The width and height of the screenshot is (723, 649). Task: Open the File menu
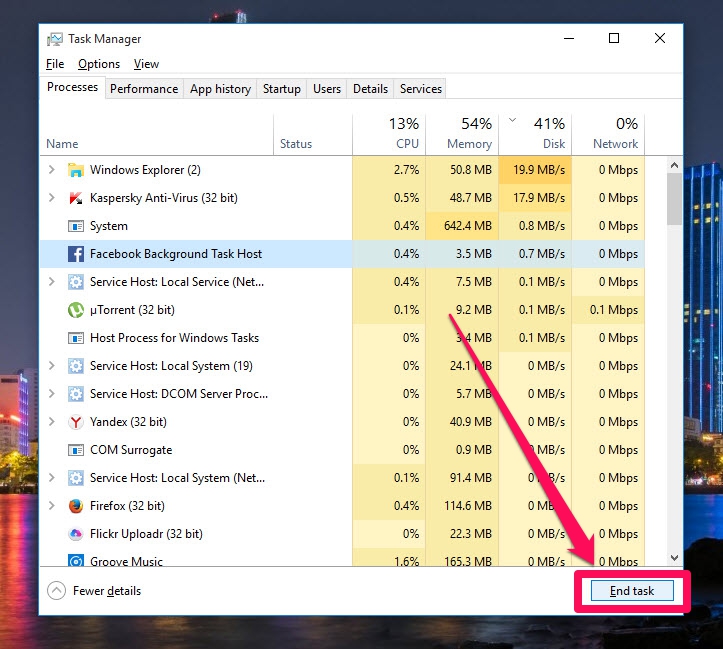[x=55, y=64]
